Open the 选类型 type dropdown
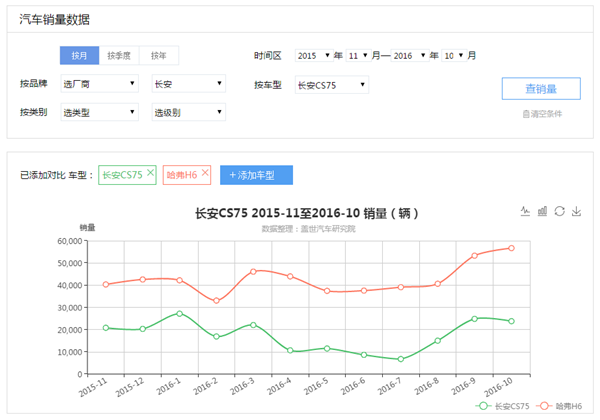The image size is (600, 420). [99, 112]
